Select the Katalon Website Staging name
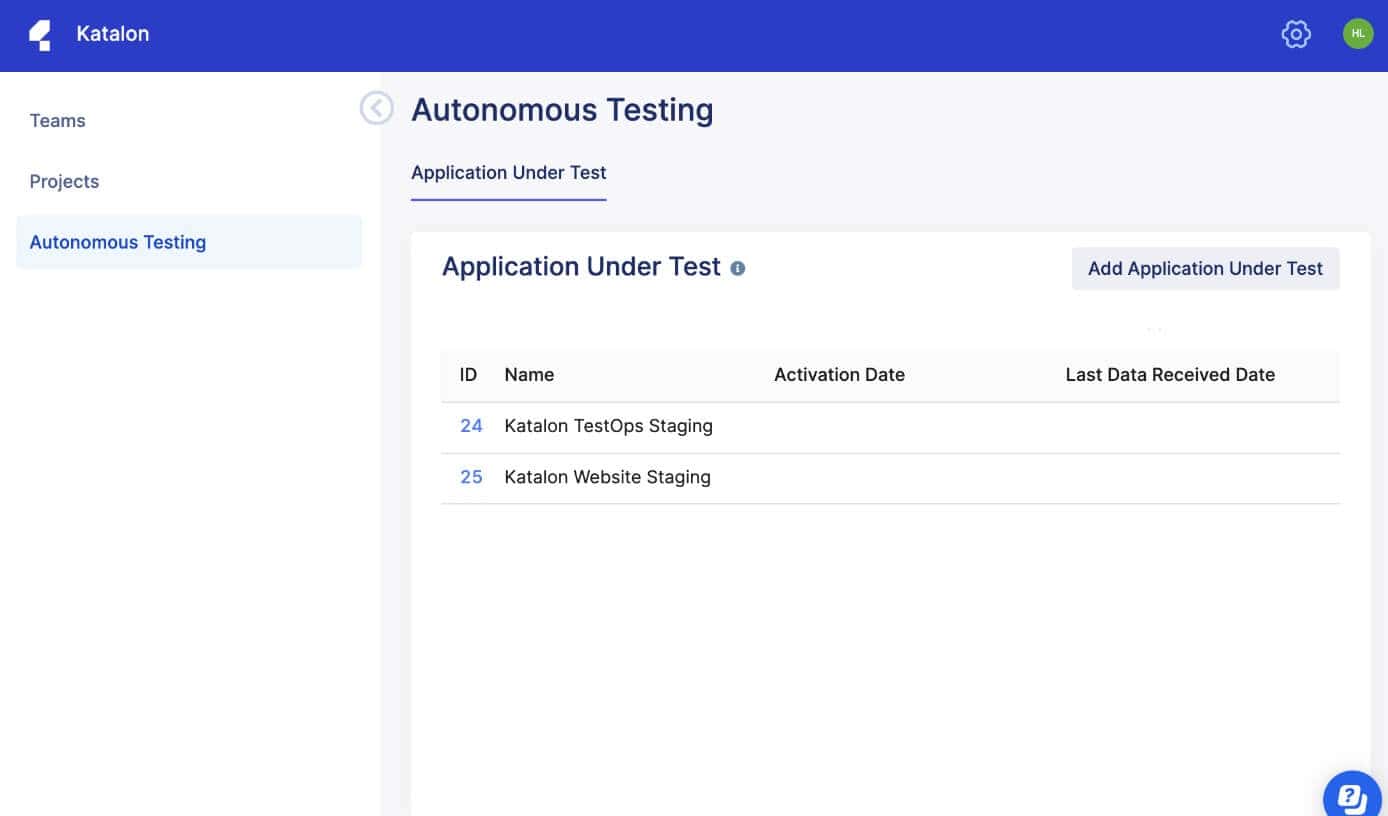 click(x=607, y=477)
